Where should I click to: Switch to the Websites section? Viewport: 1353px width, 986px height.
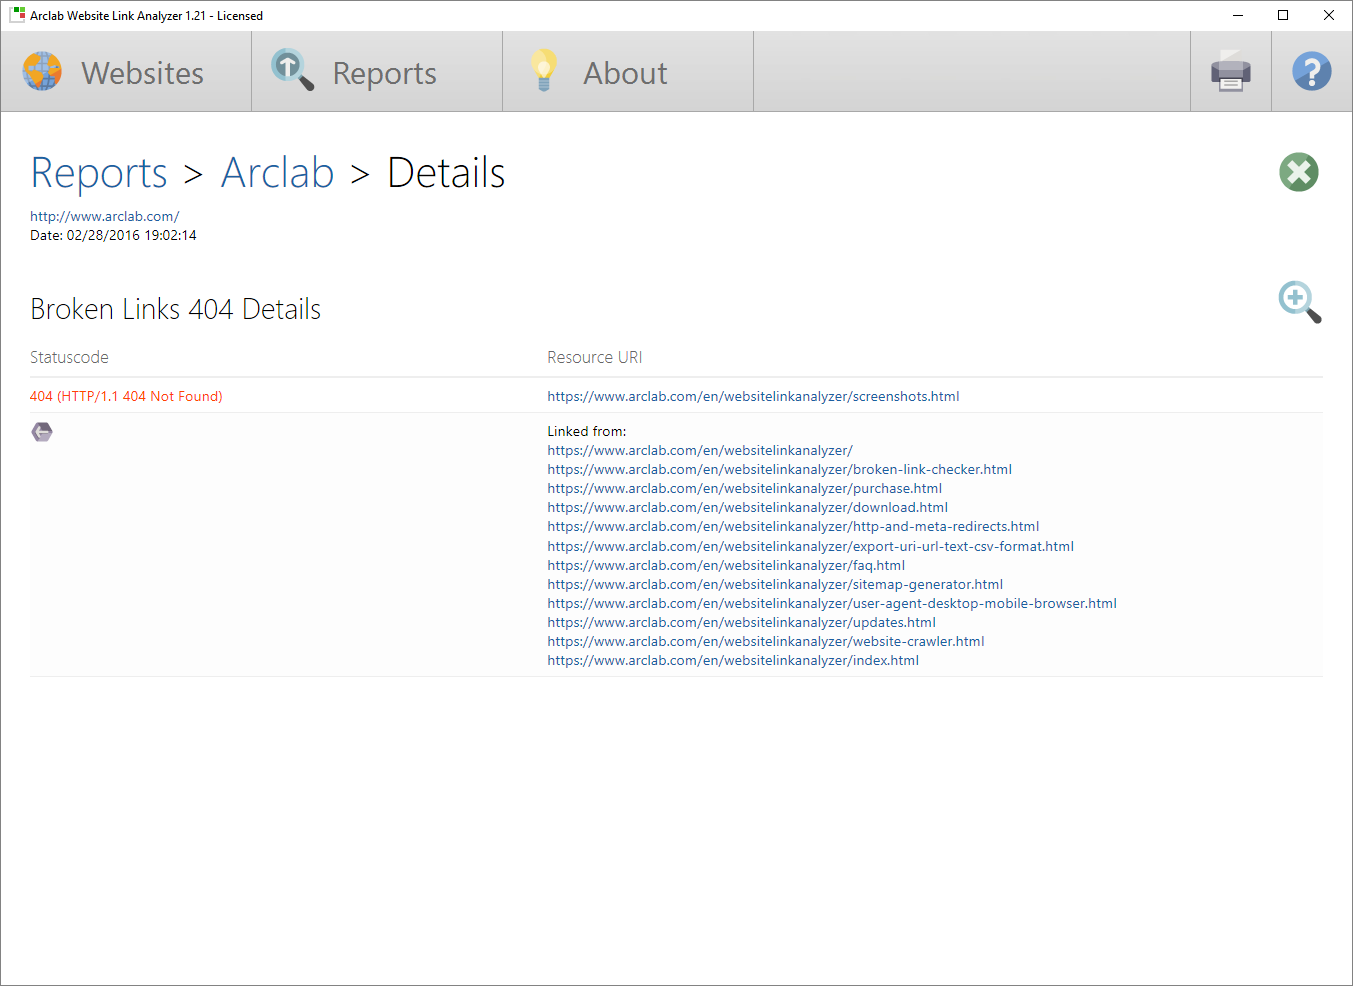point(142,71)
